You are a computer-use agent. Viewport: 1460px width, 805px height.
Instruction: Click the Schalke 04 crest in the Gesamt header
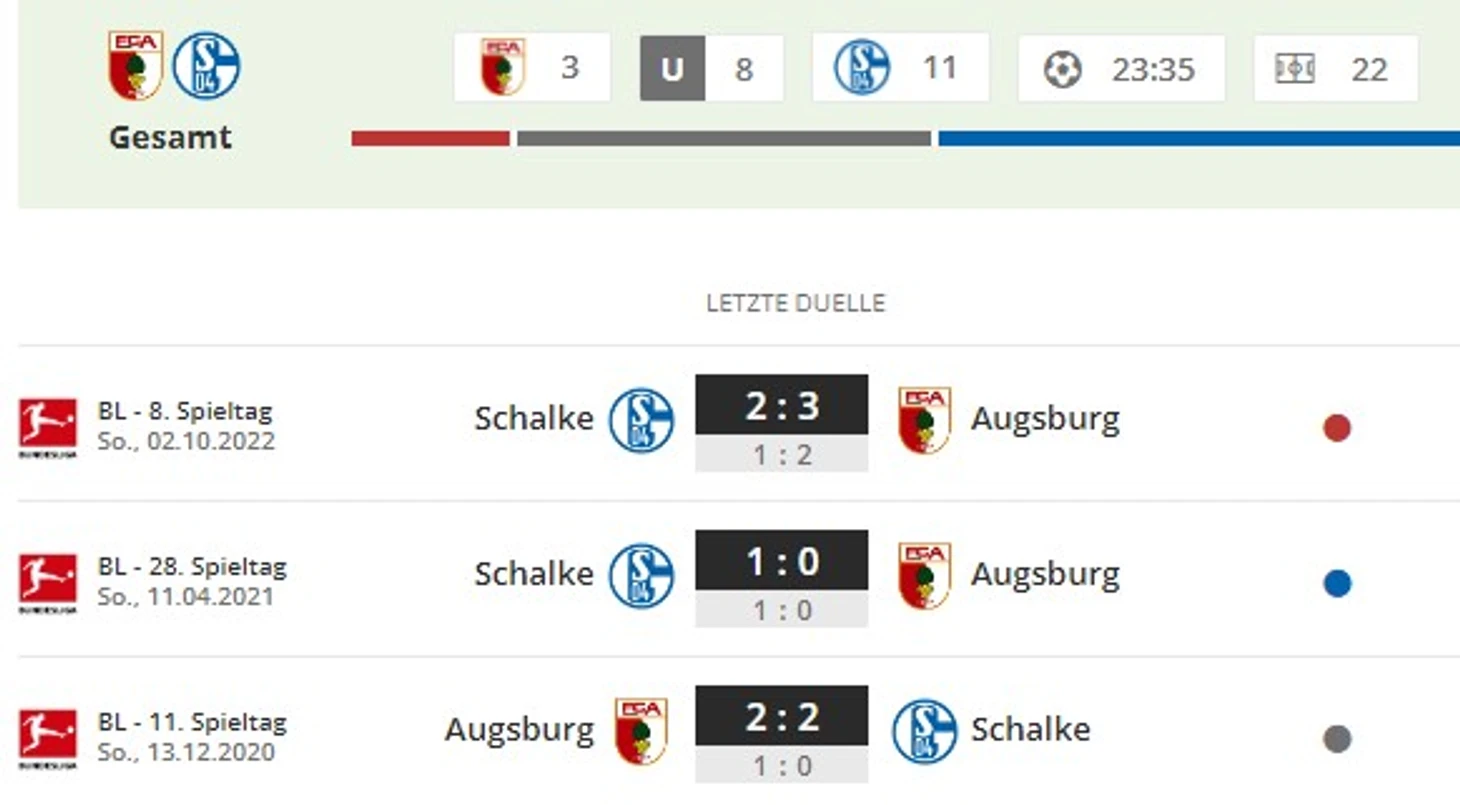point(206,66)
